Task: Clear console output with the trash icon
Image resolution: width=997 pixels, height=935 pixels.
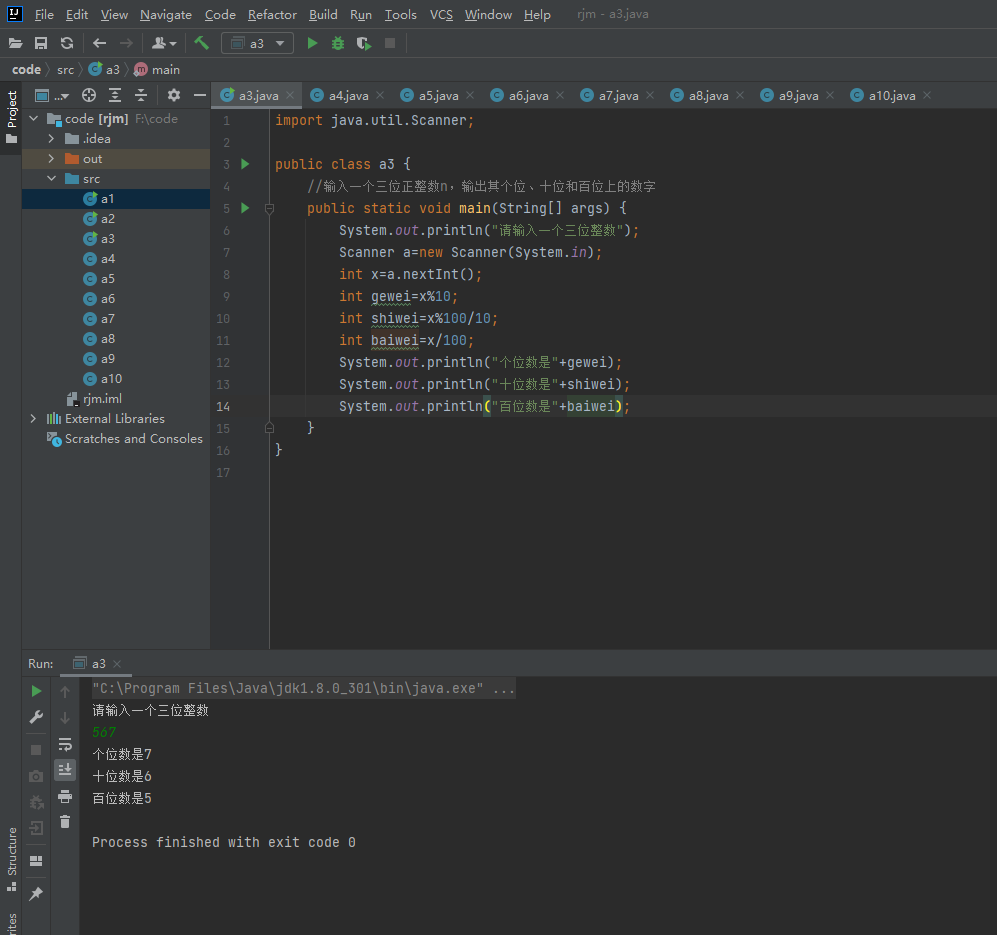Action: tap(65, 821)
